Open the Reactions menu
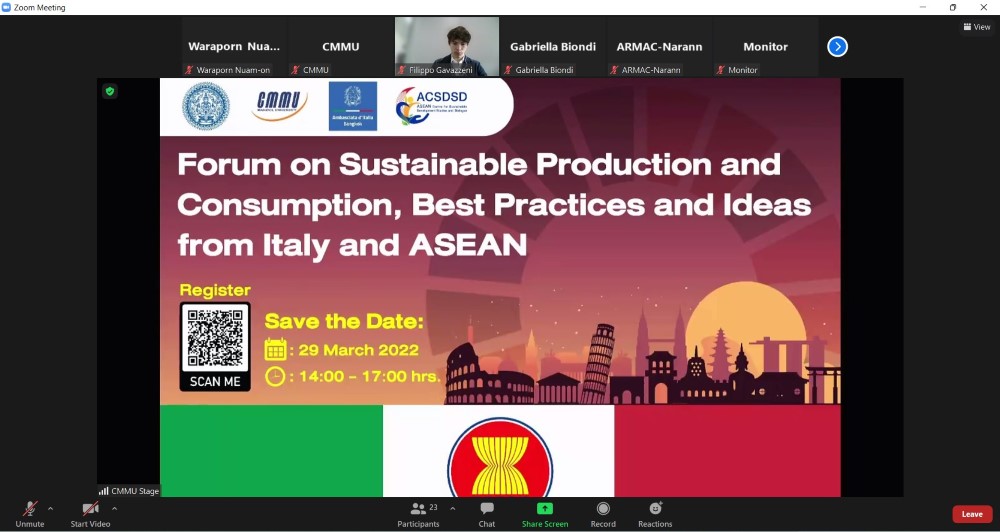 point(655,513)
